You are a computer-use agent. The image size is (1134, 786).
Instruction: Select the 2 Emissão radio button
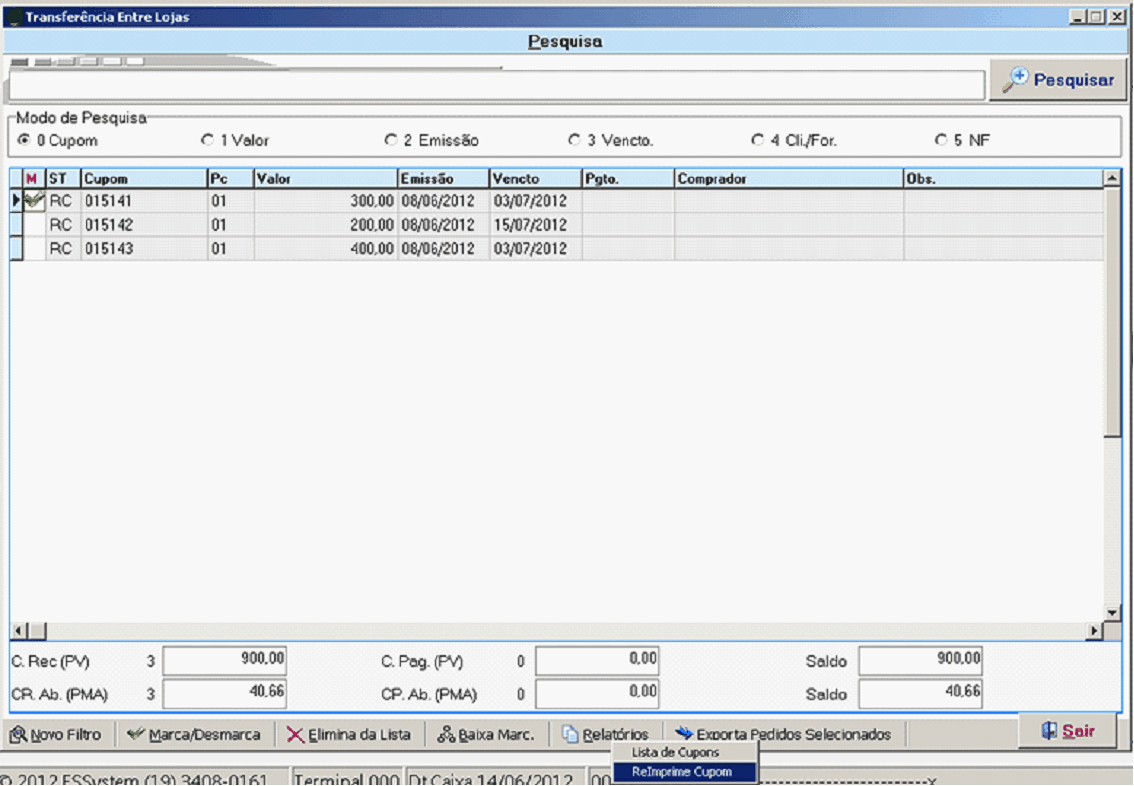[x=391, y=141]
